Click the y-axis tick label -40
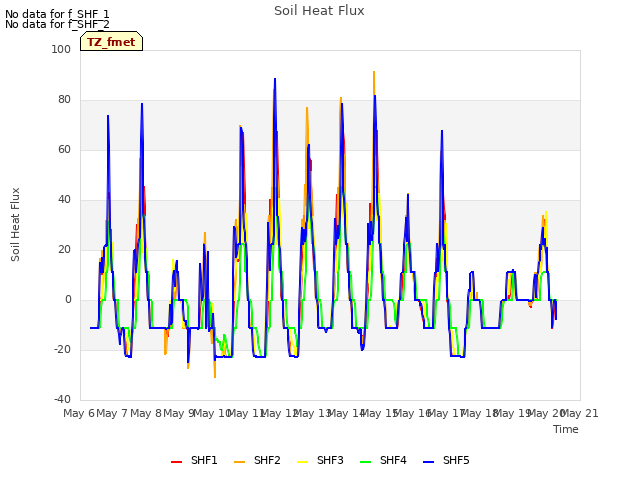 pyautogui.click(x=62, y=399)
